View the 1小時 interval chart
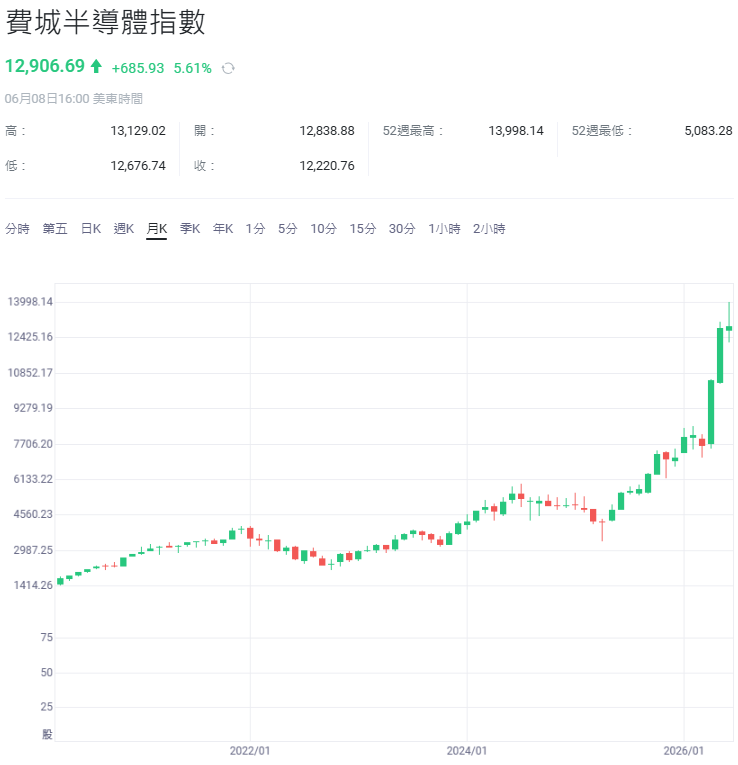The image size is (738, 765). (x=444, y=228)
